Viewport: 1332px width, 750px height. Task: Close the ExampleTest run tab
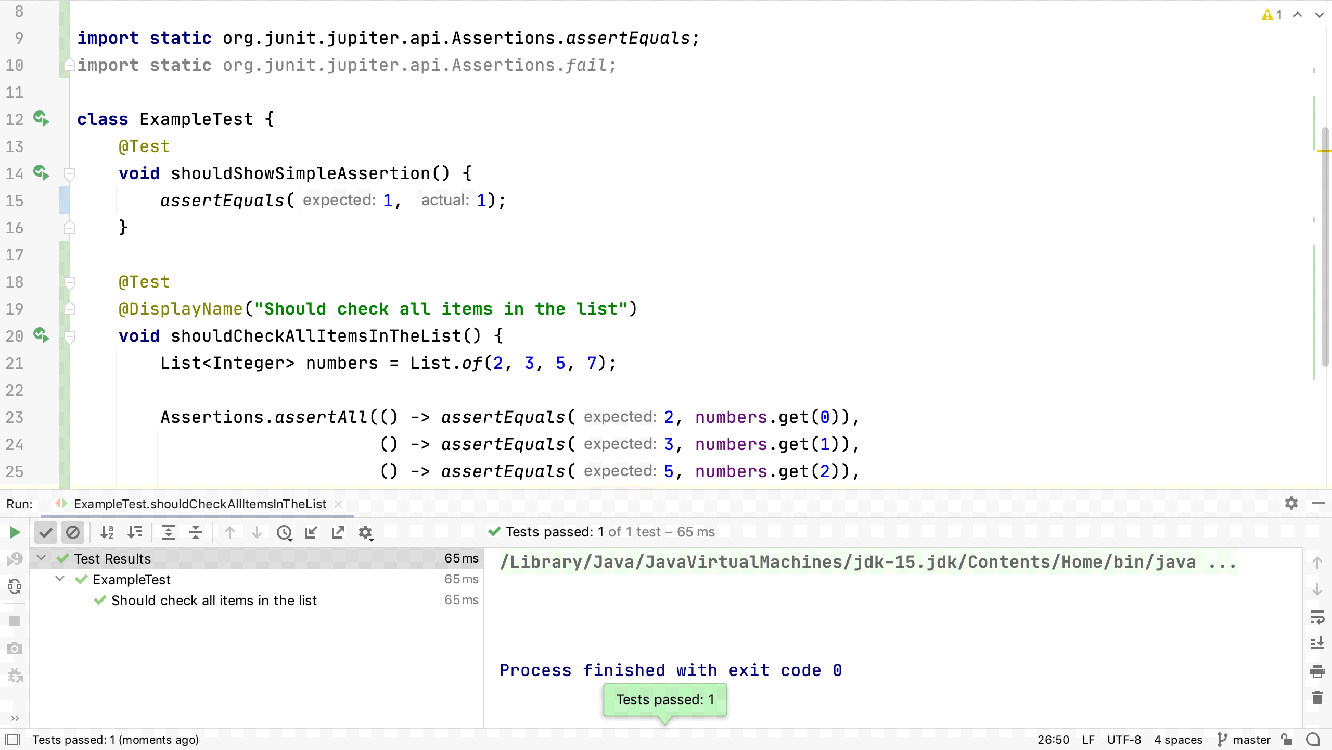click(x=337, y=504)
